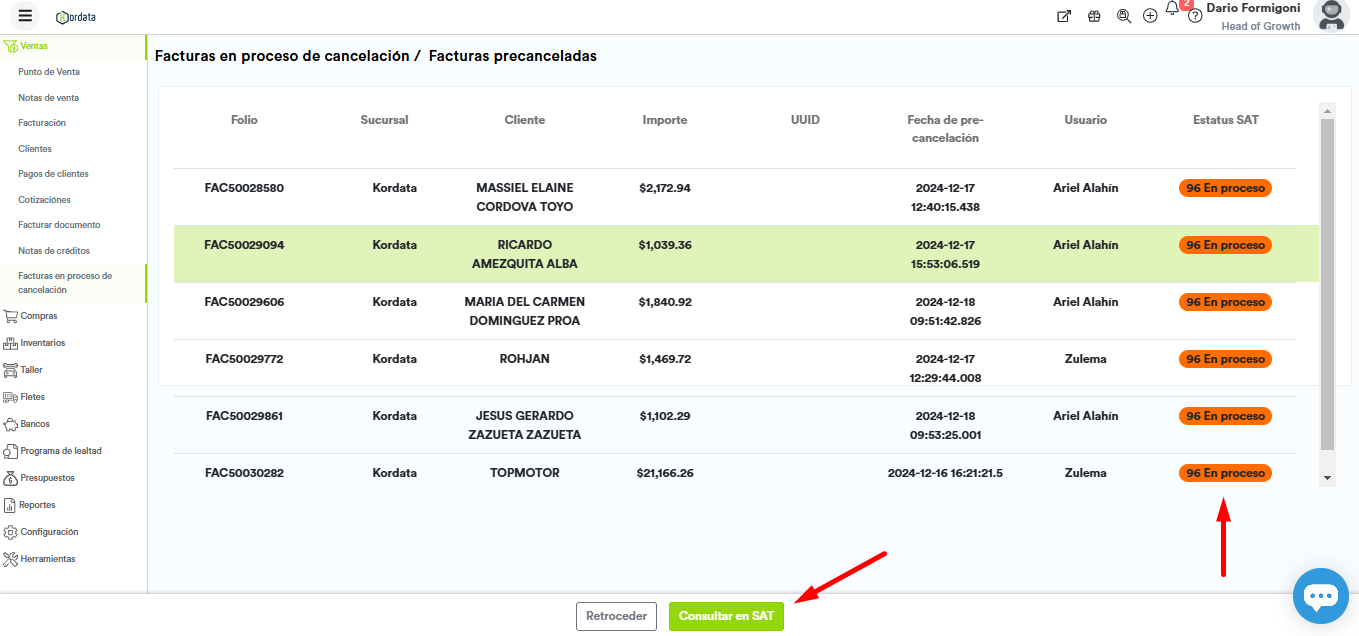Open the gift icon in top bar

coord(1094,16)
